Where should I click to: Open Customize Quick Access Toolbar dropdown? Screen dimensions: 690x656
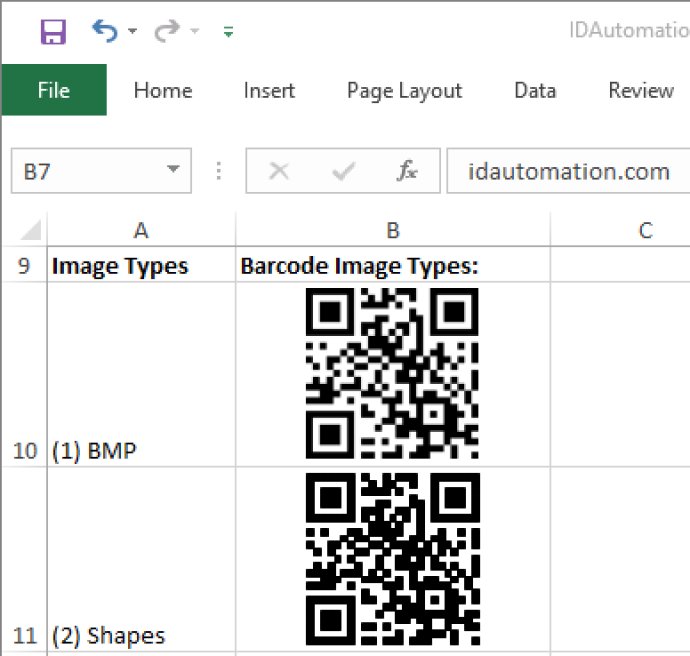click(x=228, y=32)
